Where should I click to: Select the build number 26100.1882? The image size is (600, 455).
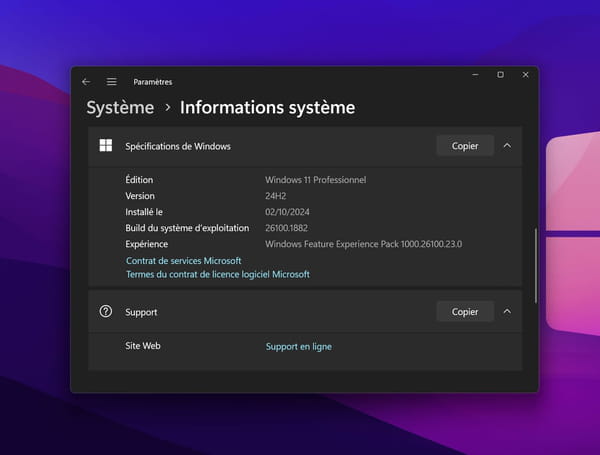click(x=286, y=228)
